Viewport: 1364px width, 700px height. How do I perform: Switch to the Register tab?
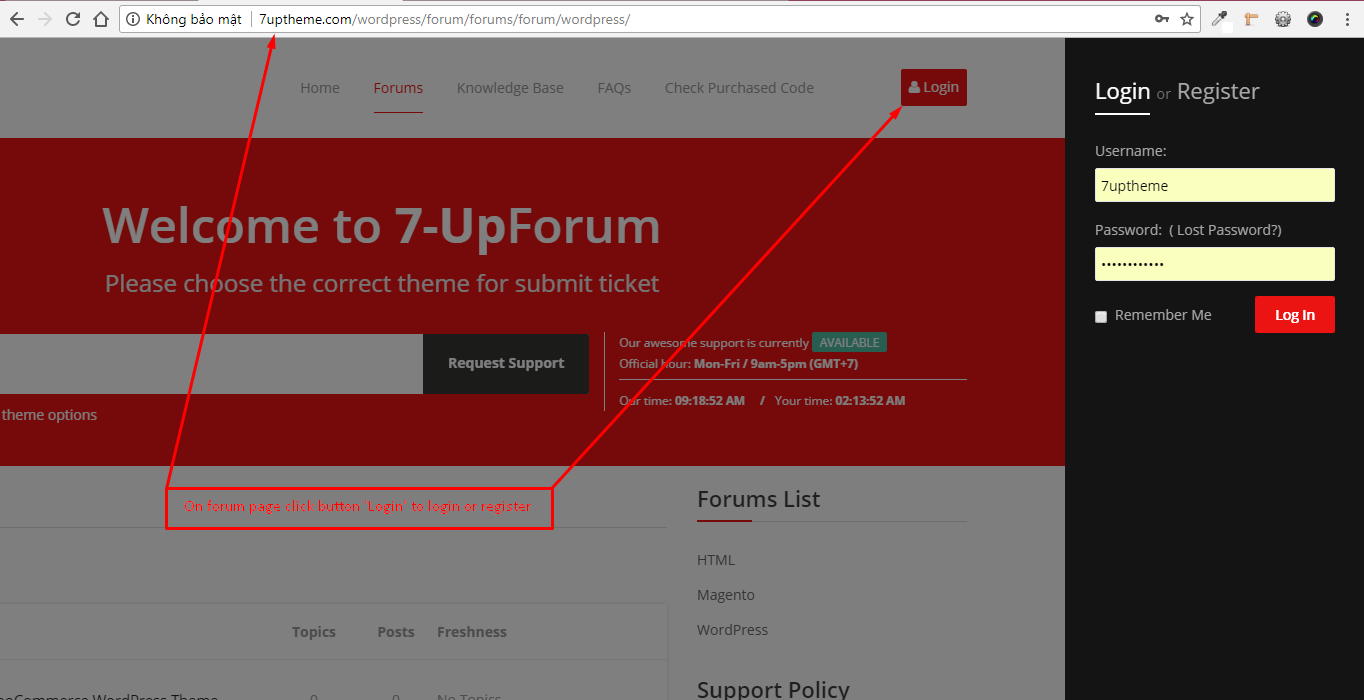1217,92
